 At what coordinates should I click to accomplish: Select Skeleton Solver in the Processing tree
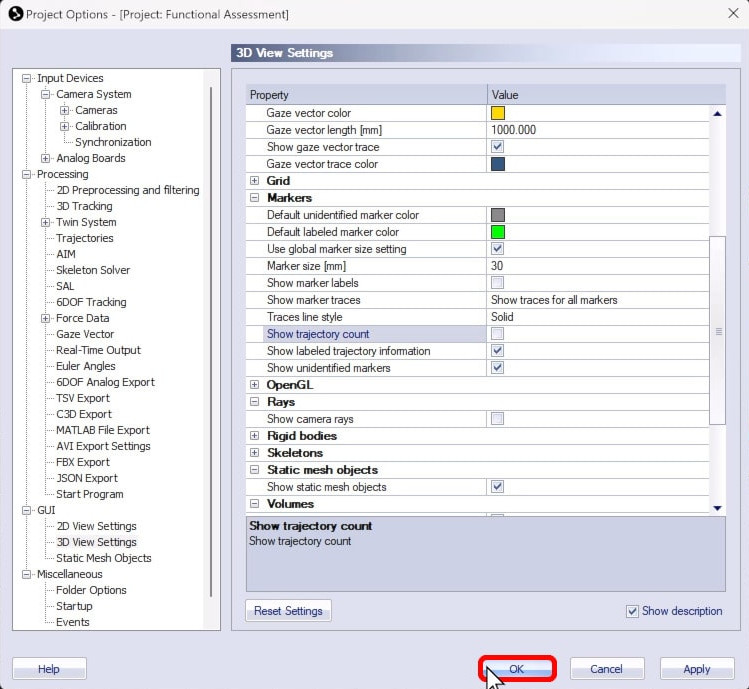(93, 270)
